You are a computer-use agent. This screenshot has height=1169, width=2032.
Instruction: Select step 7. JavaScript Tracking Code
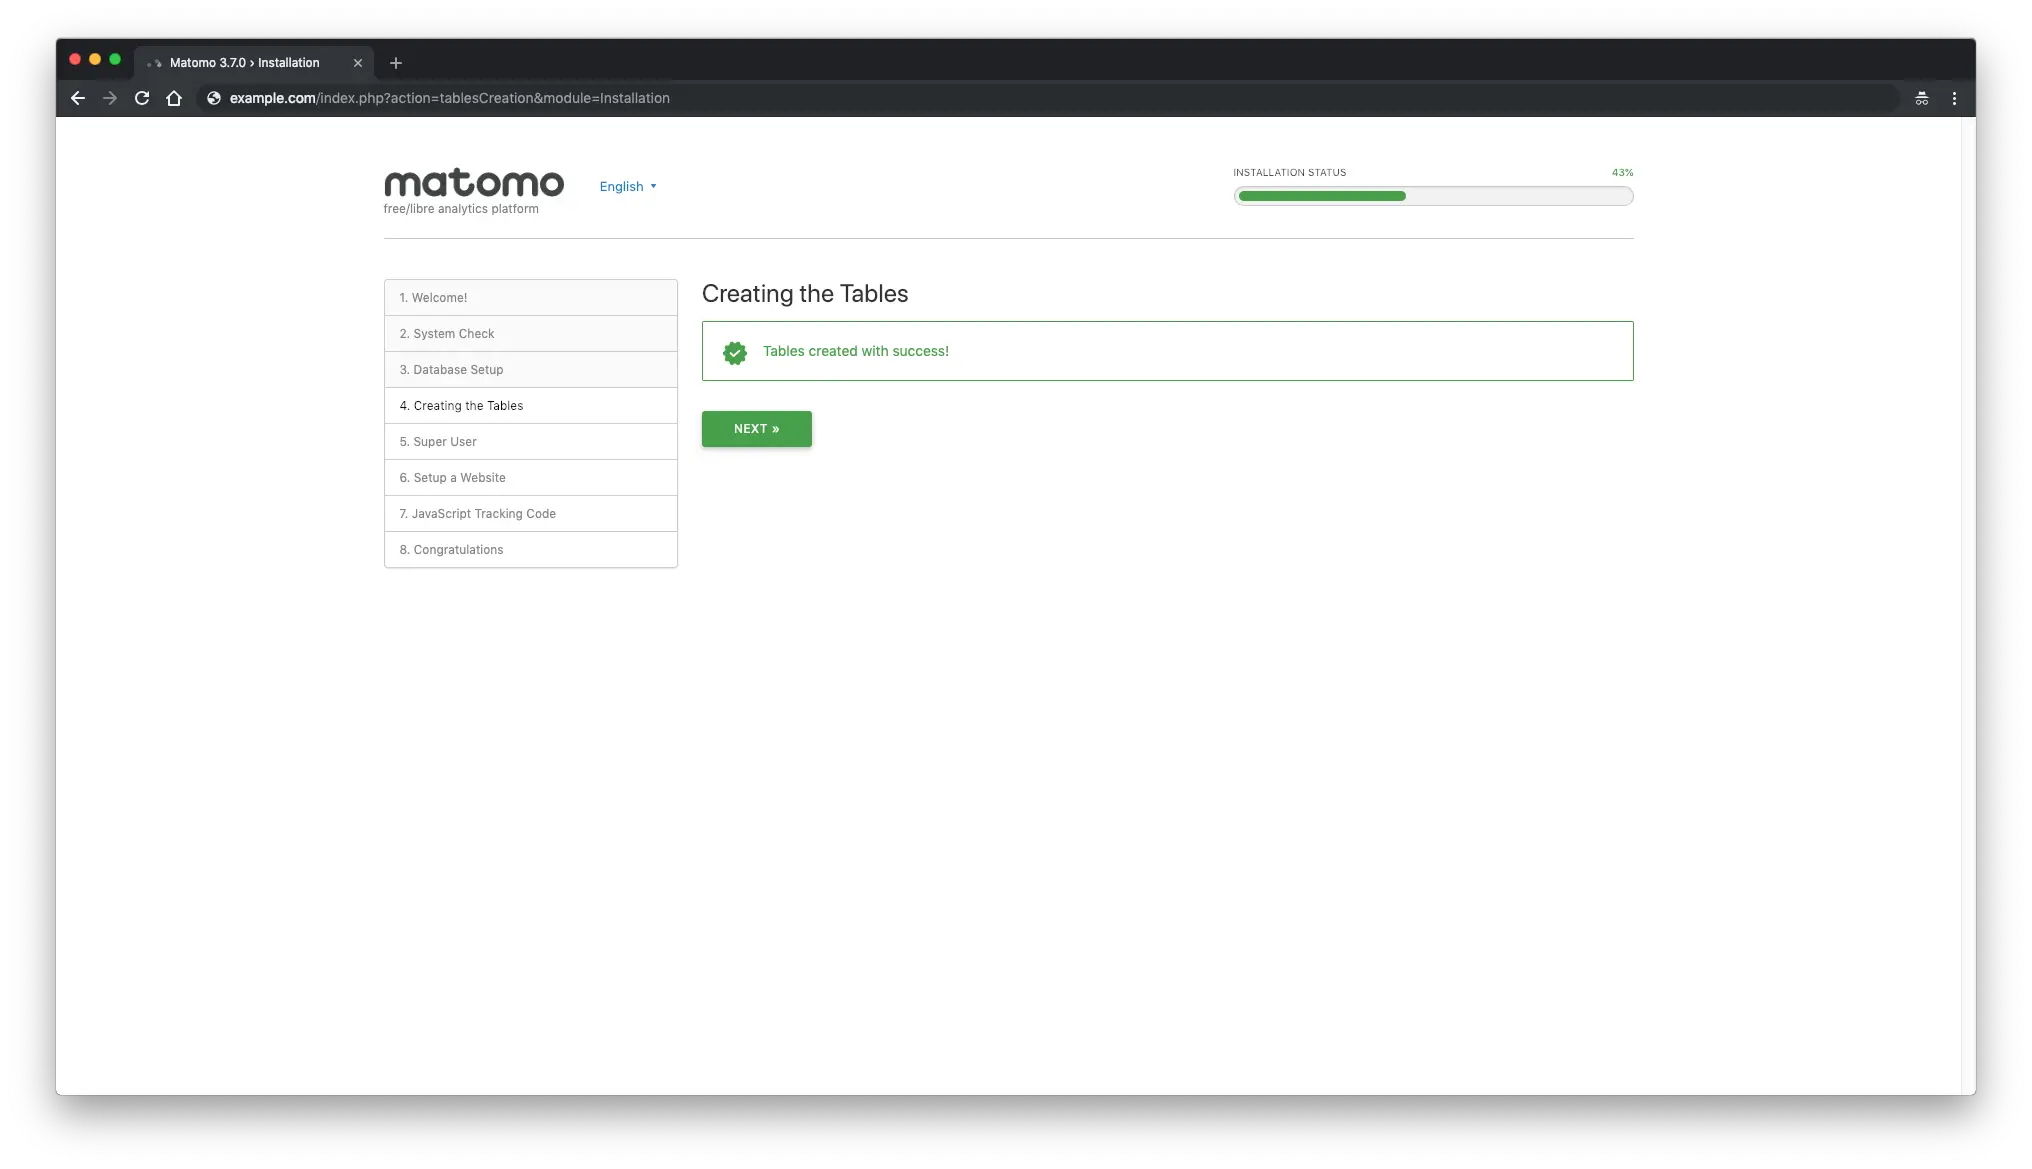point(531,514)
